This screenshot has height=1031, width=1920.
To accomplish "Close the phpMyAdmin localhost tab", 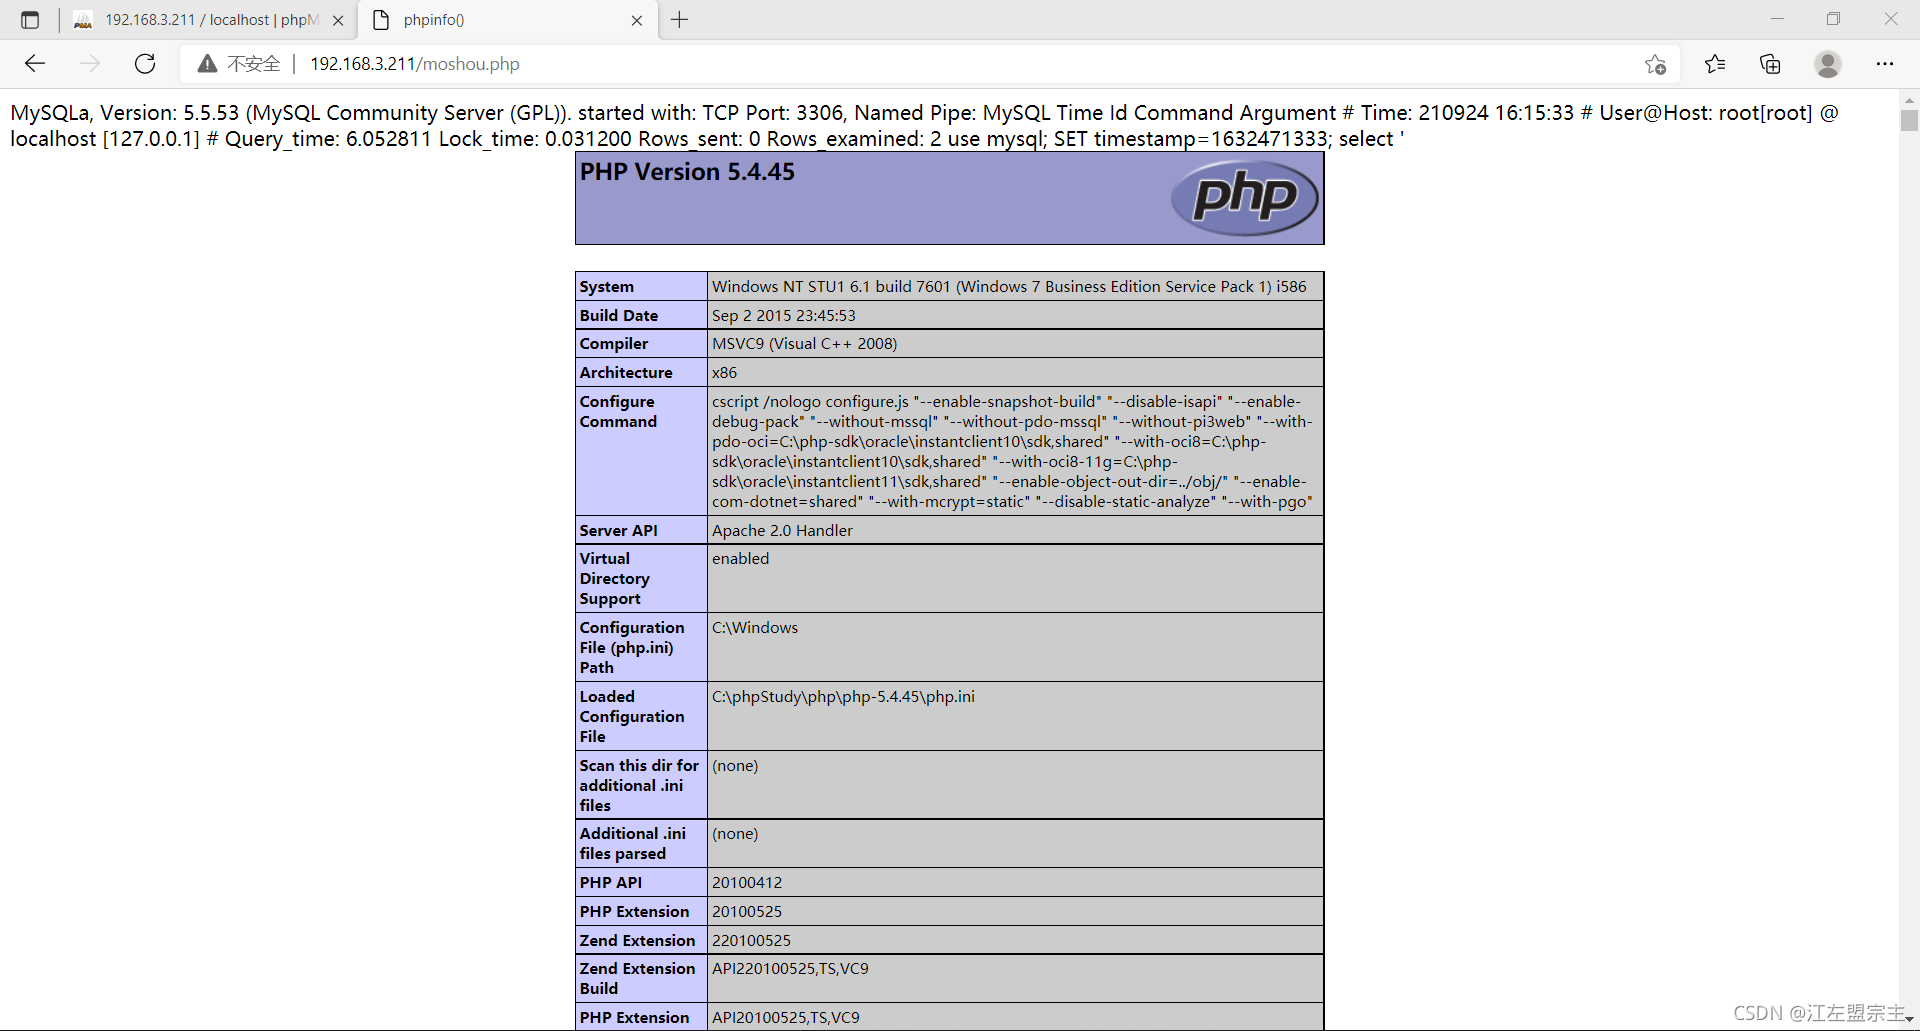I will pos(338,20).
